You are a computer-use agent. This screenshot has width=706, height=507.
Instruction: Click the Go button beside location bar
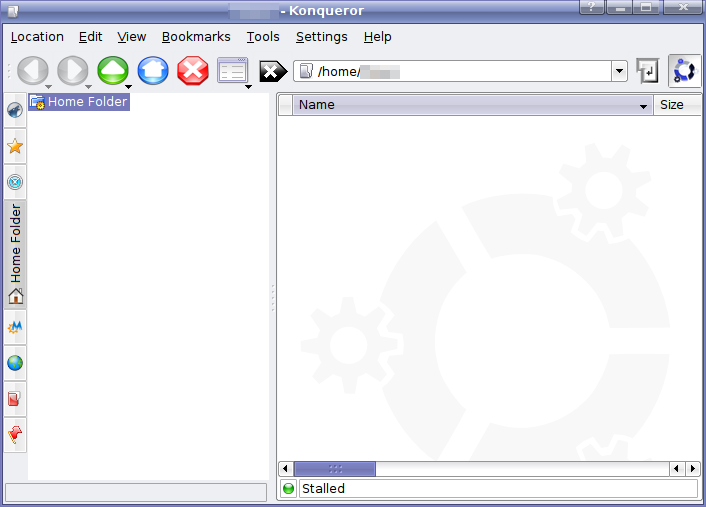648,71
